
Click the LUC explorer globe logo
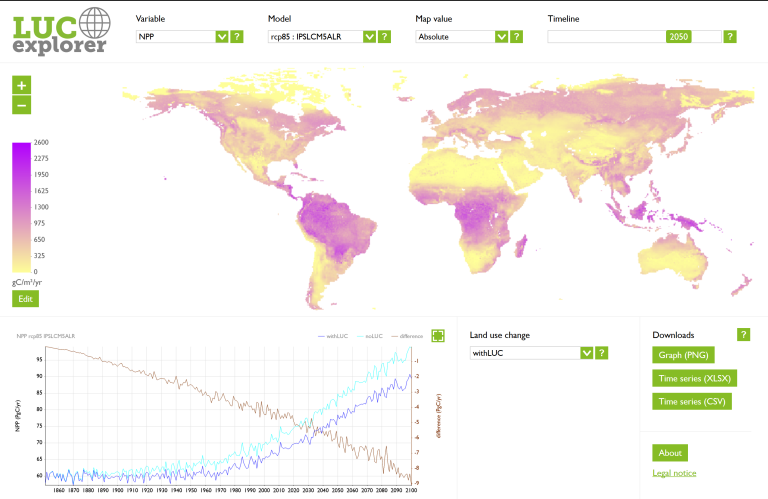click(x=60, y=31)
